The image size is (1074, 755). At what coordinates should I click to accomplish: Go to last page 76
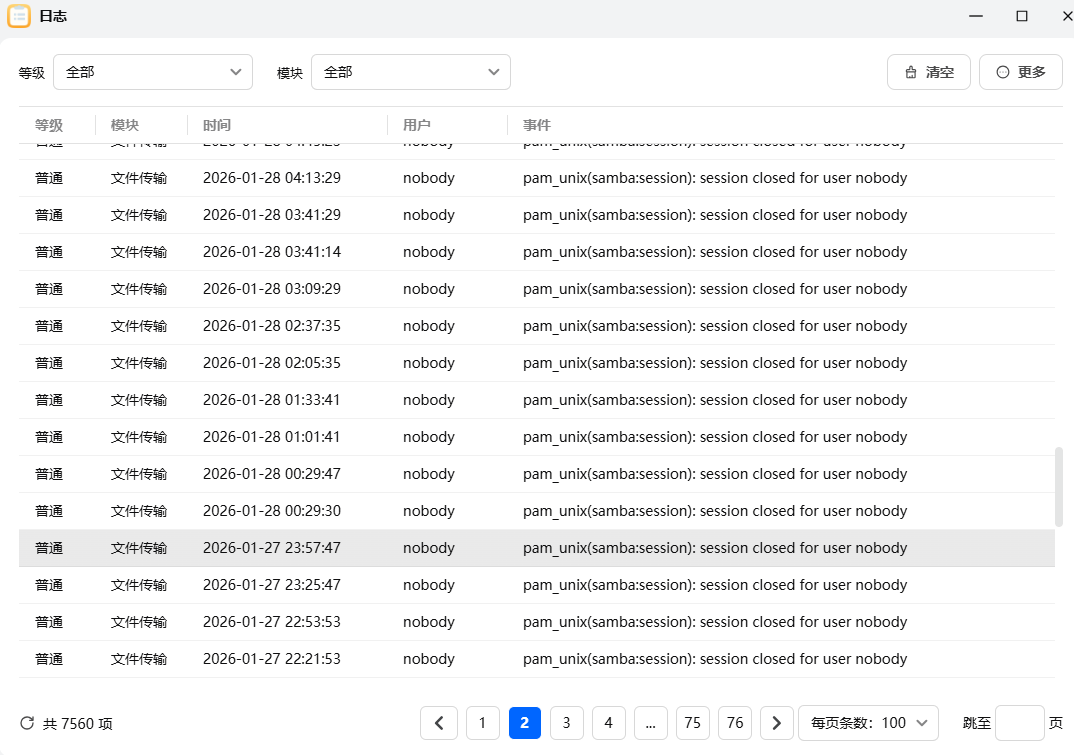pyautogui.click(x=735, y=723)
